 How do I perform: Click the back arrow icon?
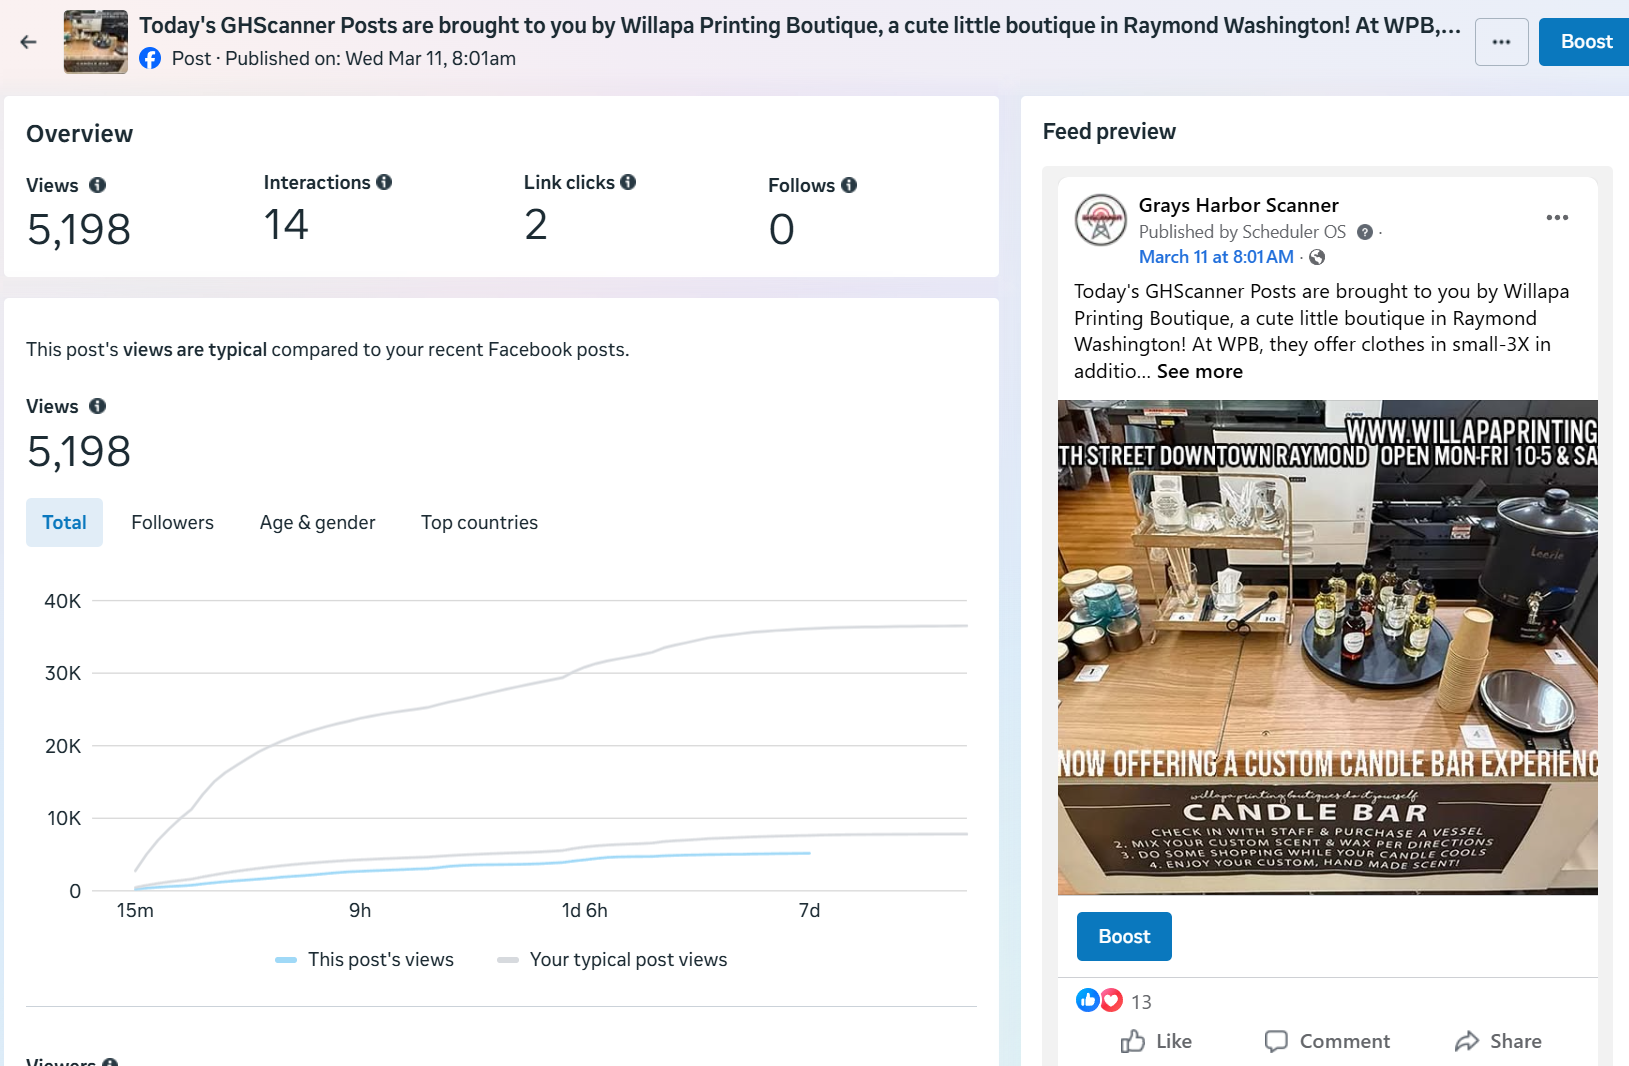click(28, 42)
